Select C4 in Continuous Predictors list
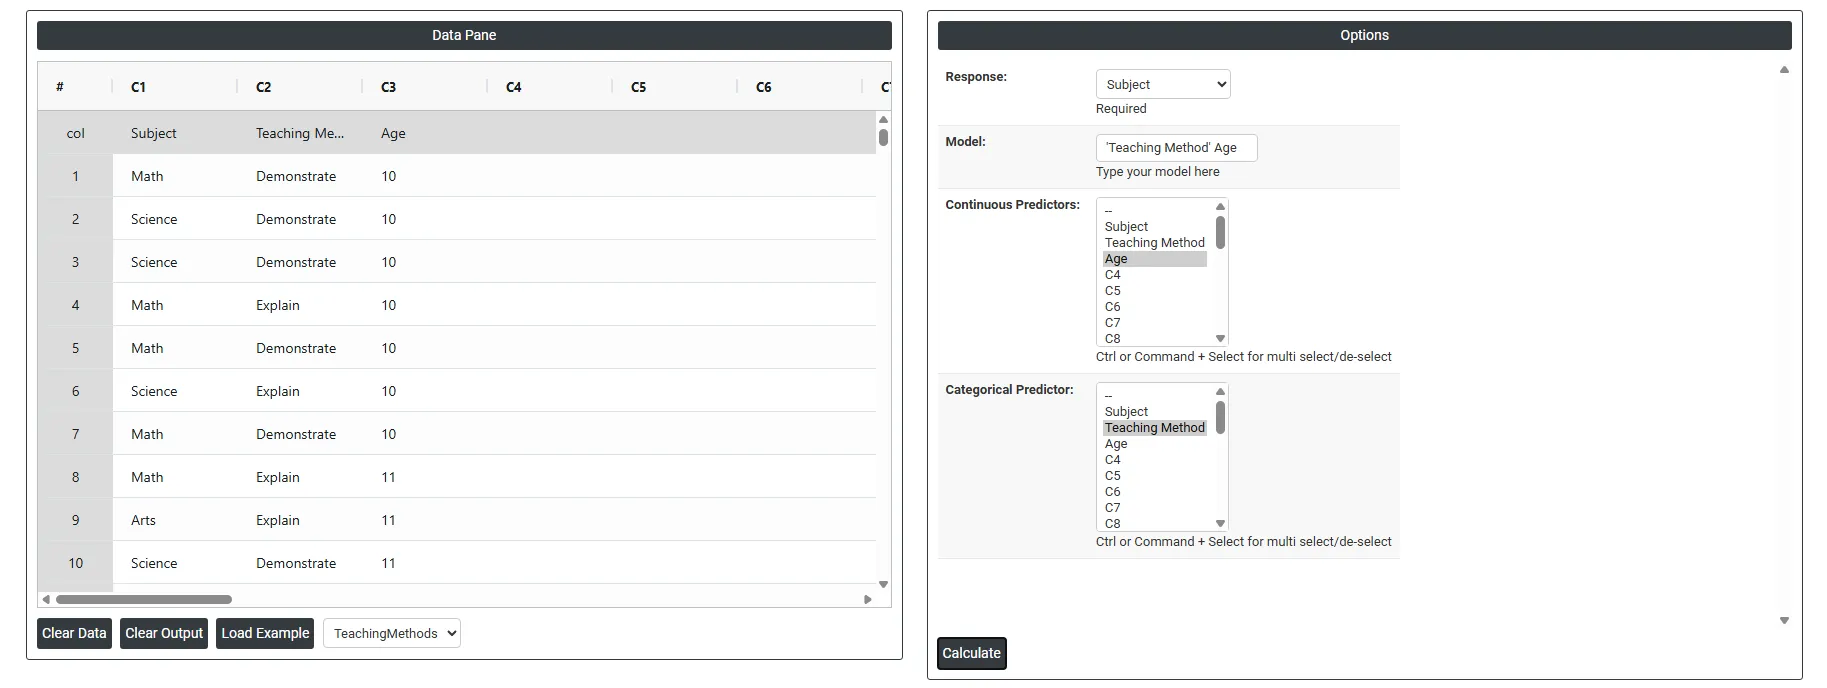Screen dimensions: 1827x688 coord(1155,275)
